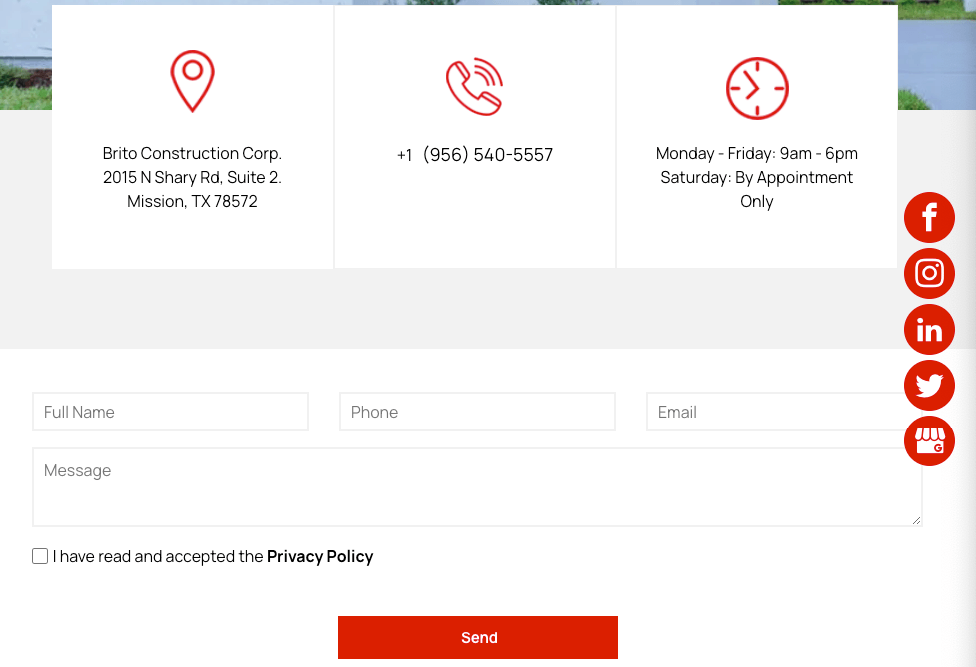This screenshot has width=976, height=667.
Task: Check the privacy policy acceptance checkbox
Action: 40,556
